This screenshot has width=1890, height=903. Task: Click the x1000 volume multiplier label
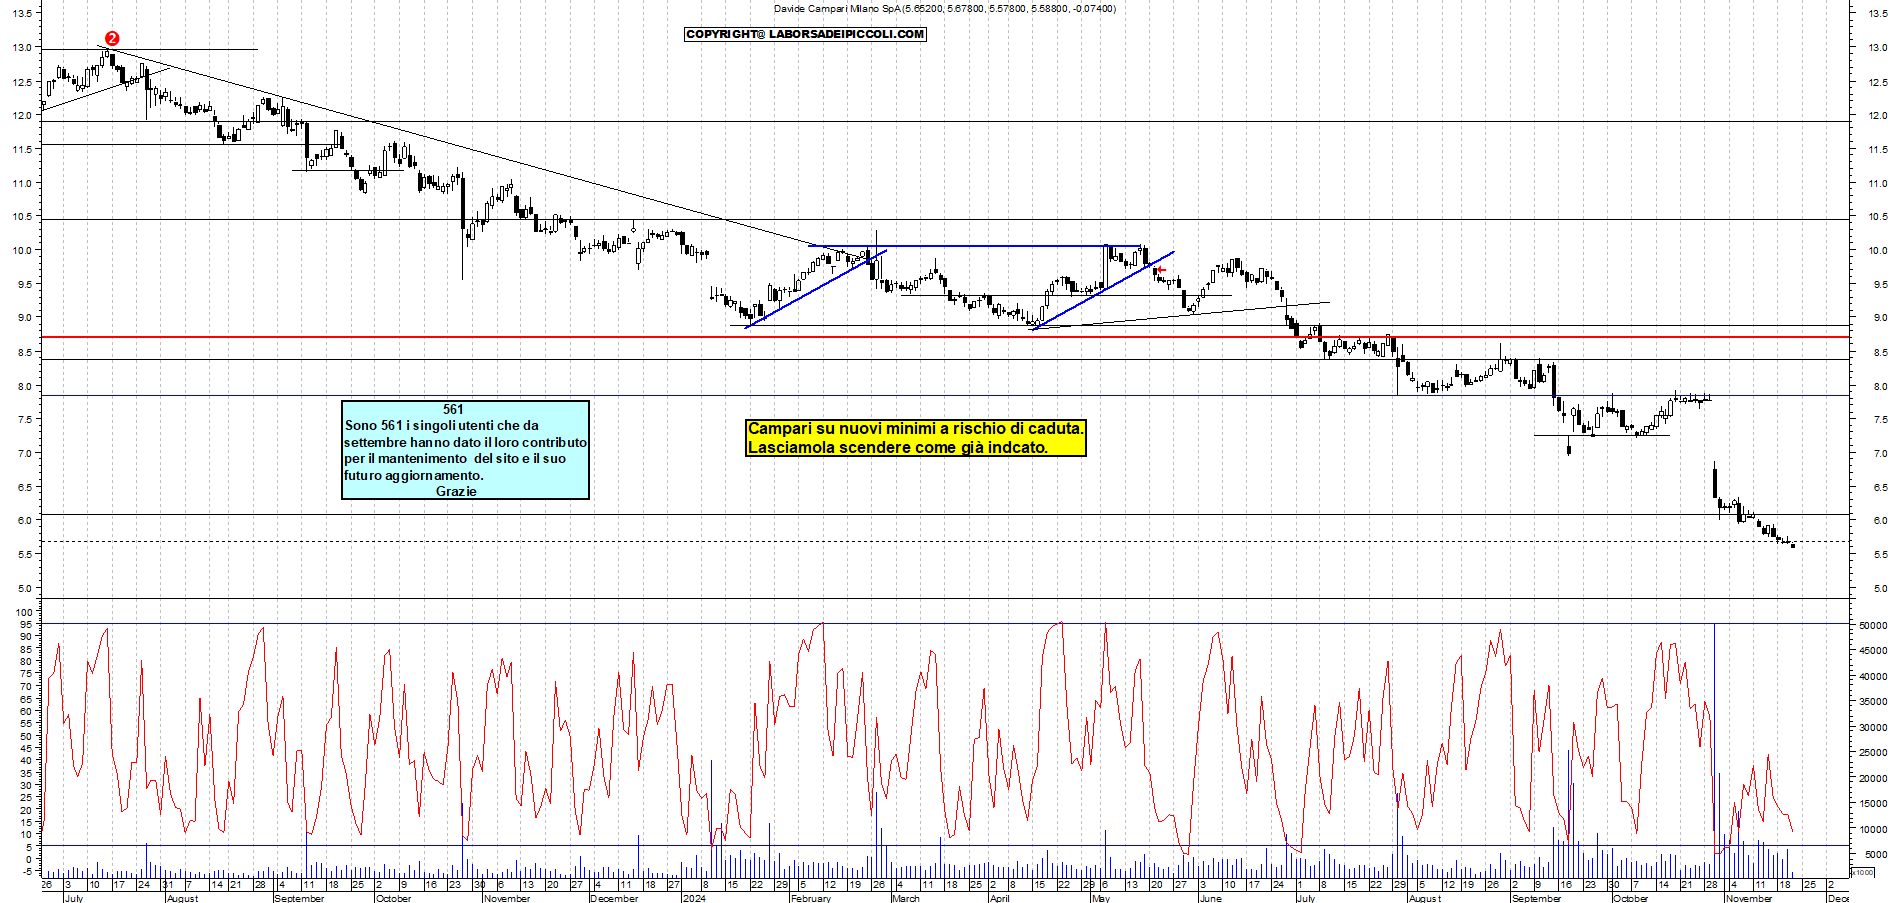click(x=1863, y=872)
